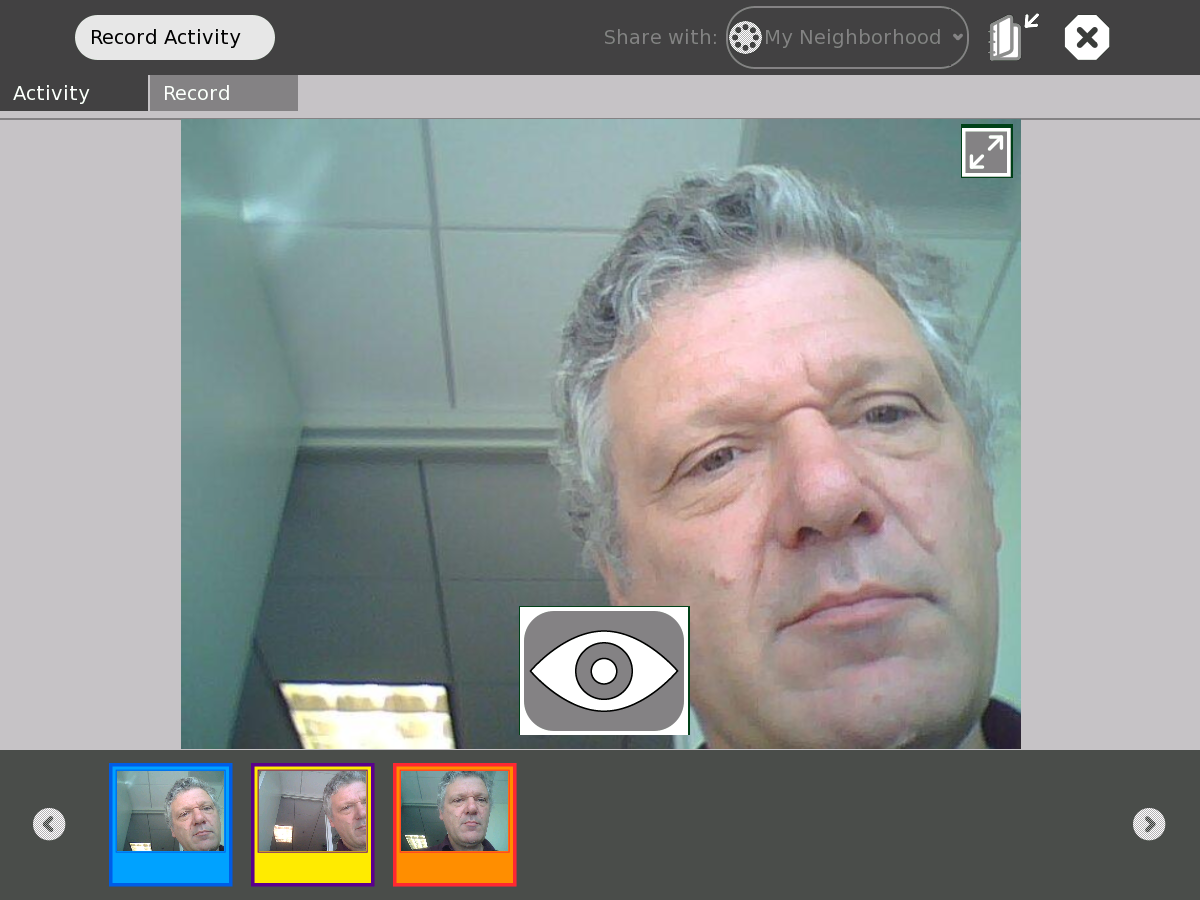
Task: Click the blue color strip under first thumbnail
Action: 171,867
